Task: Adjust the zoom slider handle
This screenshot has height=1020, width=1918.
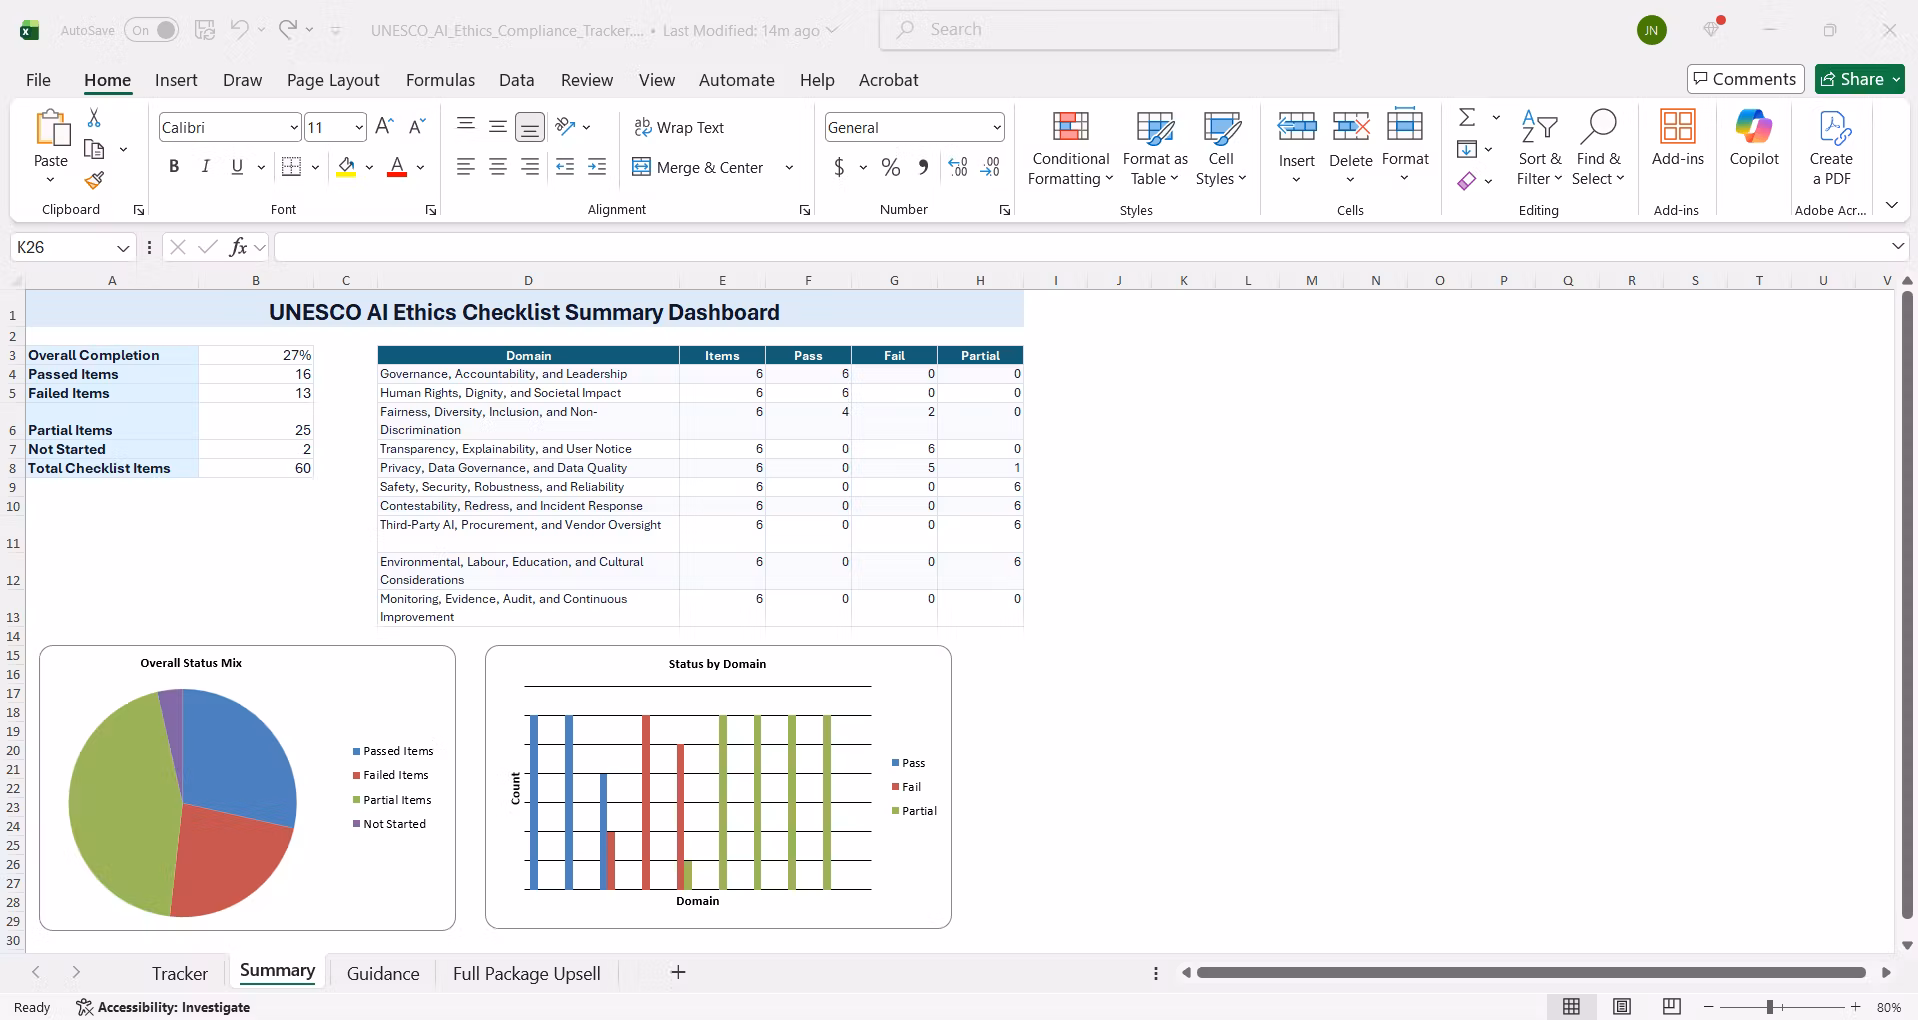Action: point(1769,1007)
